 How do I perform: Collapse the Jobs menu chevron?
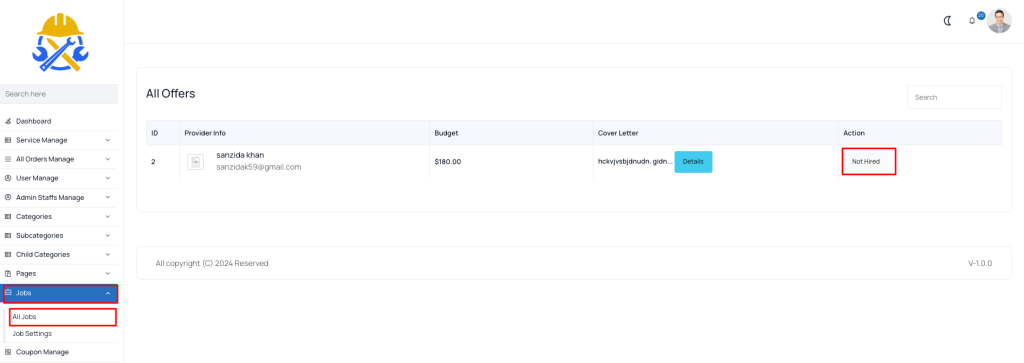click(108, 293)
